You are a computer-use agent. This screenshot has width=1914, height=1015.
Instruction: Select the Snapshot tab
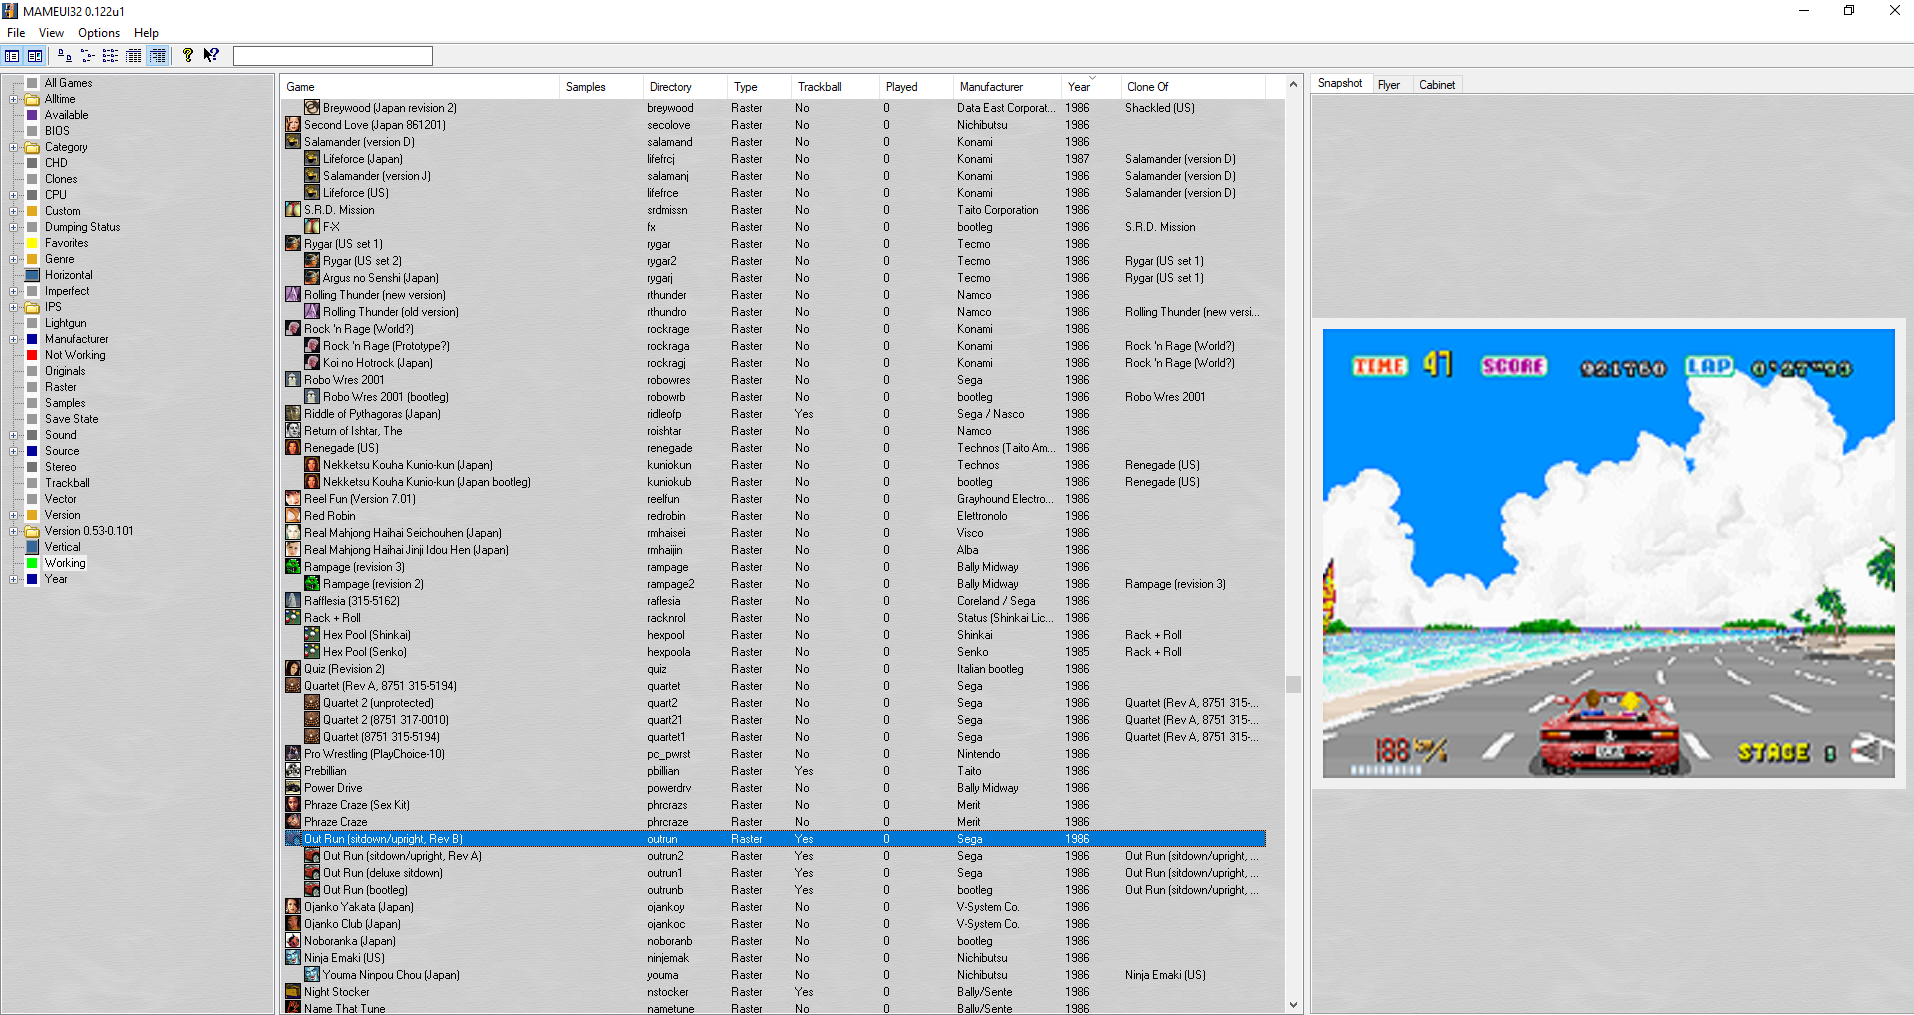[1340, 84]
